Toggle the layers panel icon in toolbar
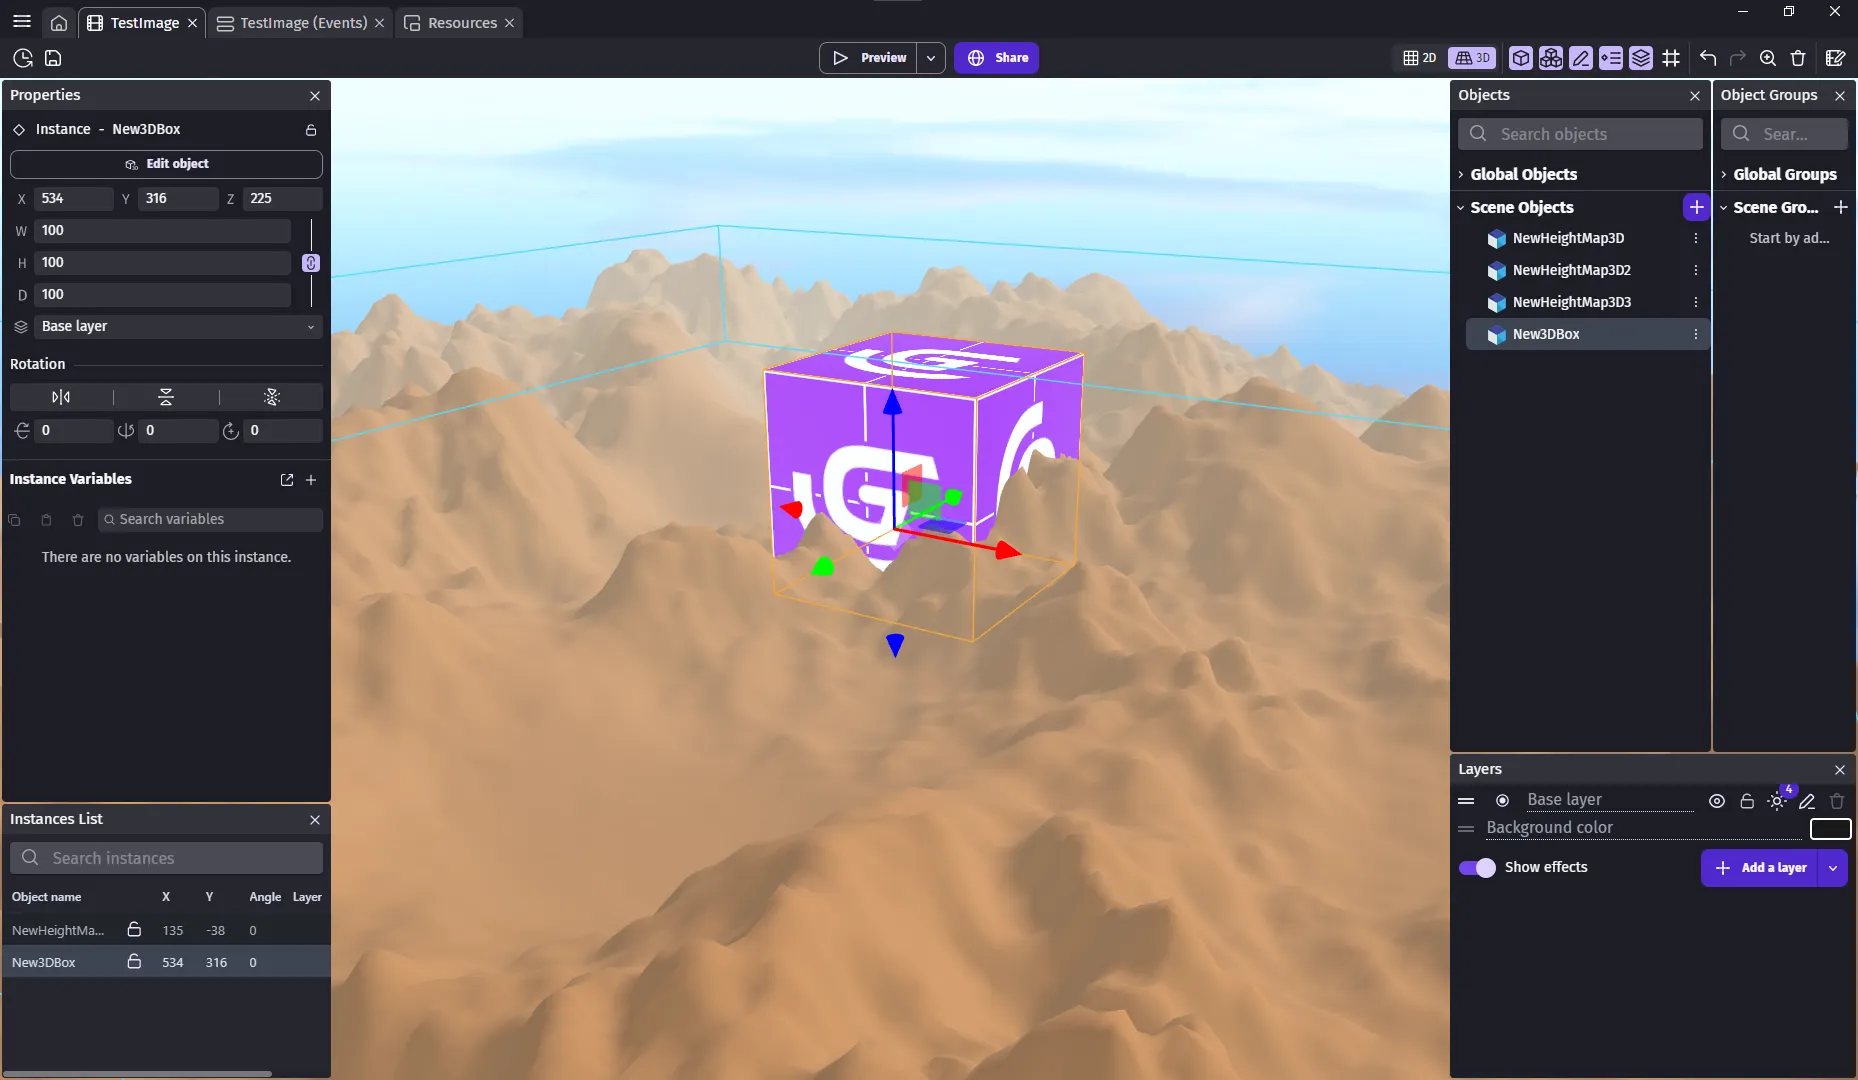Image resolution: width=1858 pixels, height=1080 pixels. 1641,58
